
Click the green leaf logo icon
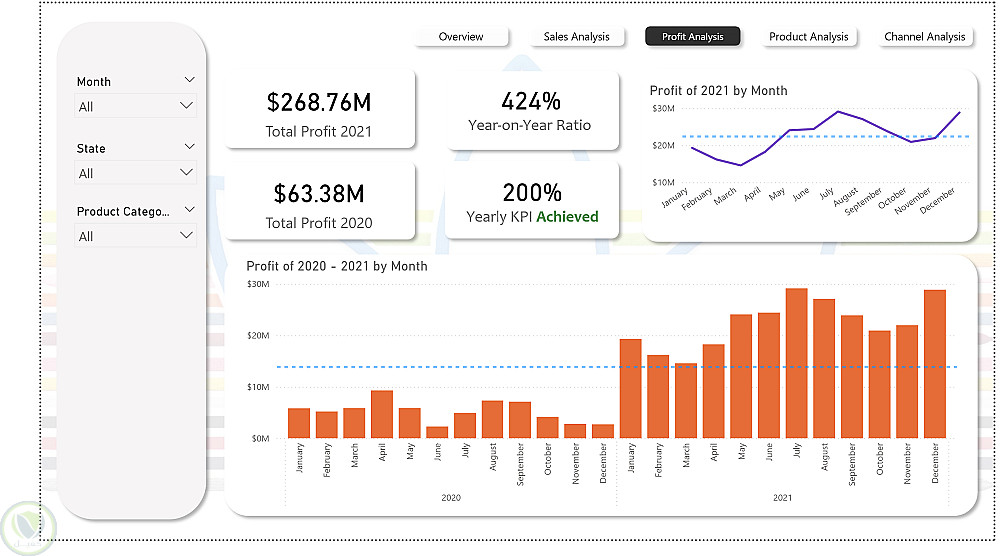click(x=28, y=529)
